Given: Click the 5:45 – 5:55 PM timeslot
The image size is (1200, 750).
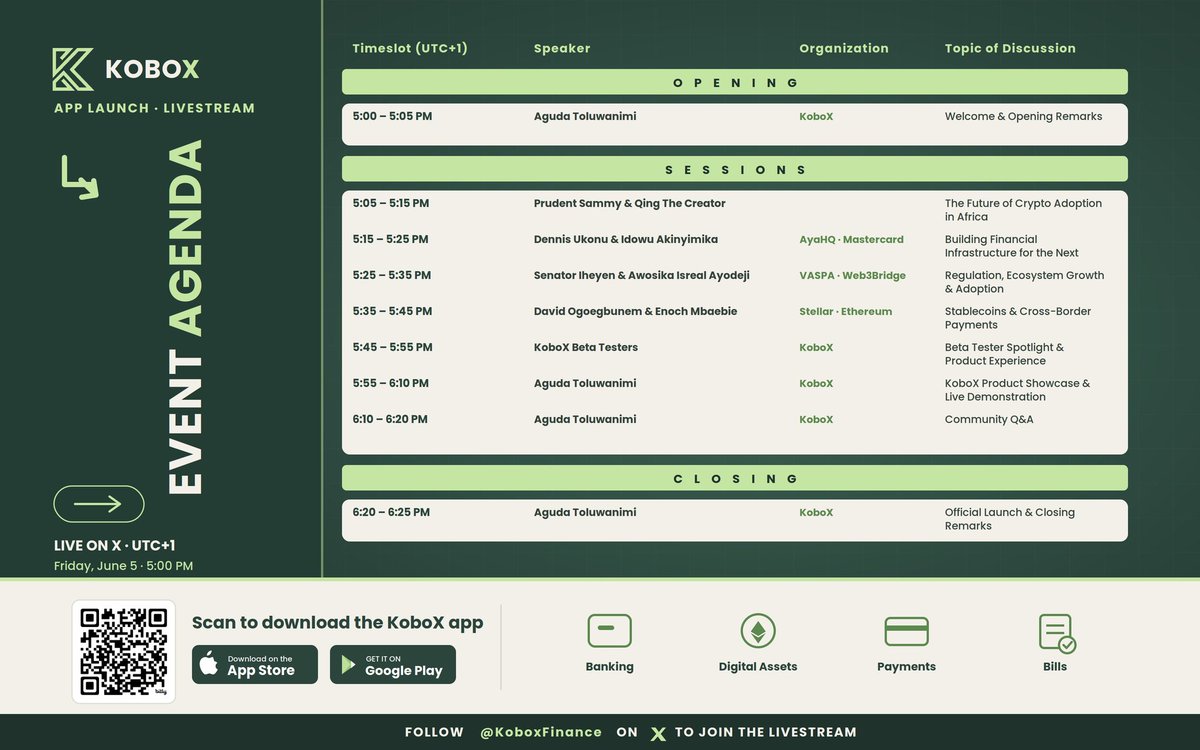Looking at the screenshot, I should pos(392,347).
